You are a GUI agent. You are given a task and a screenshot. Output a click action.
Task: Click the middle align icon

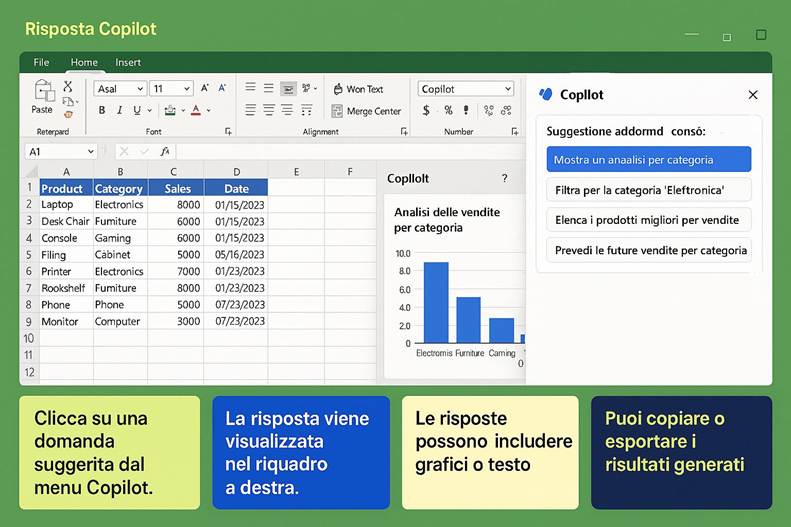269,88
